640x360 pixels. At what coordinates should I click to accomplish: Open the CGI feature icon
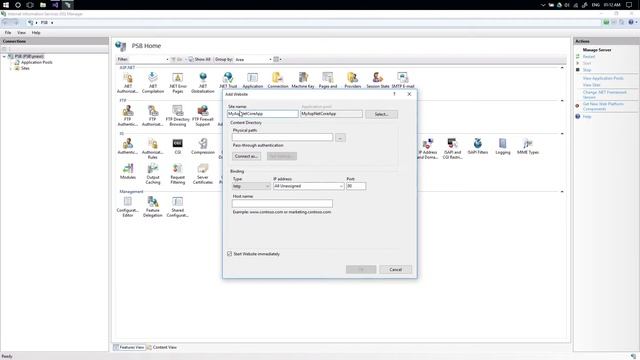pos(178,146)
